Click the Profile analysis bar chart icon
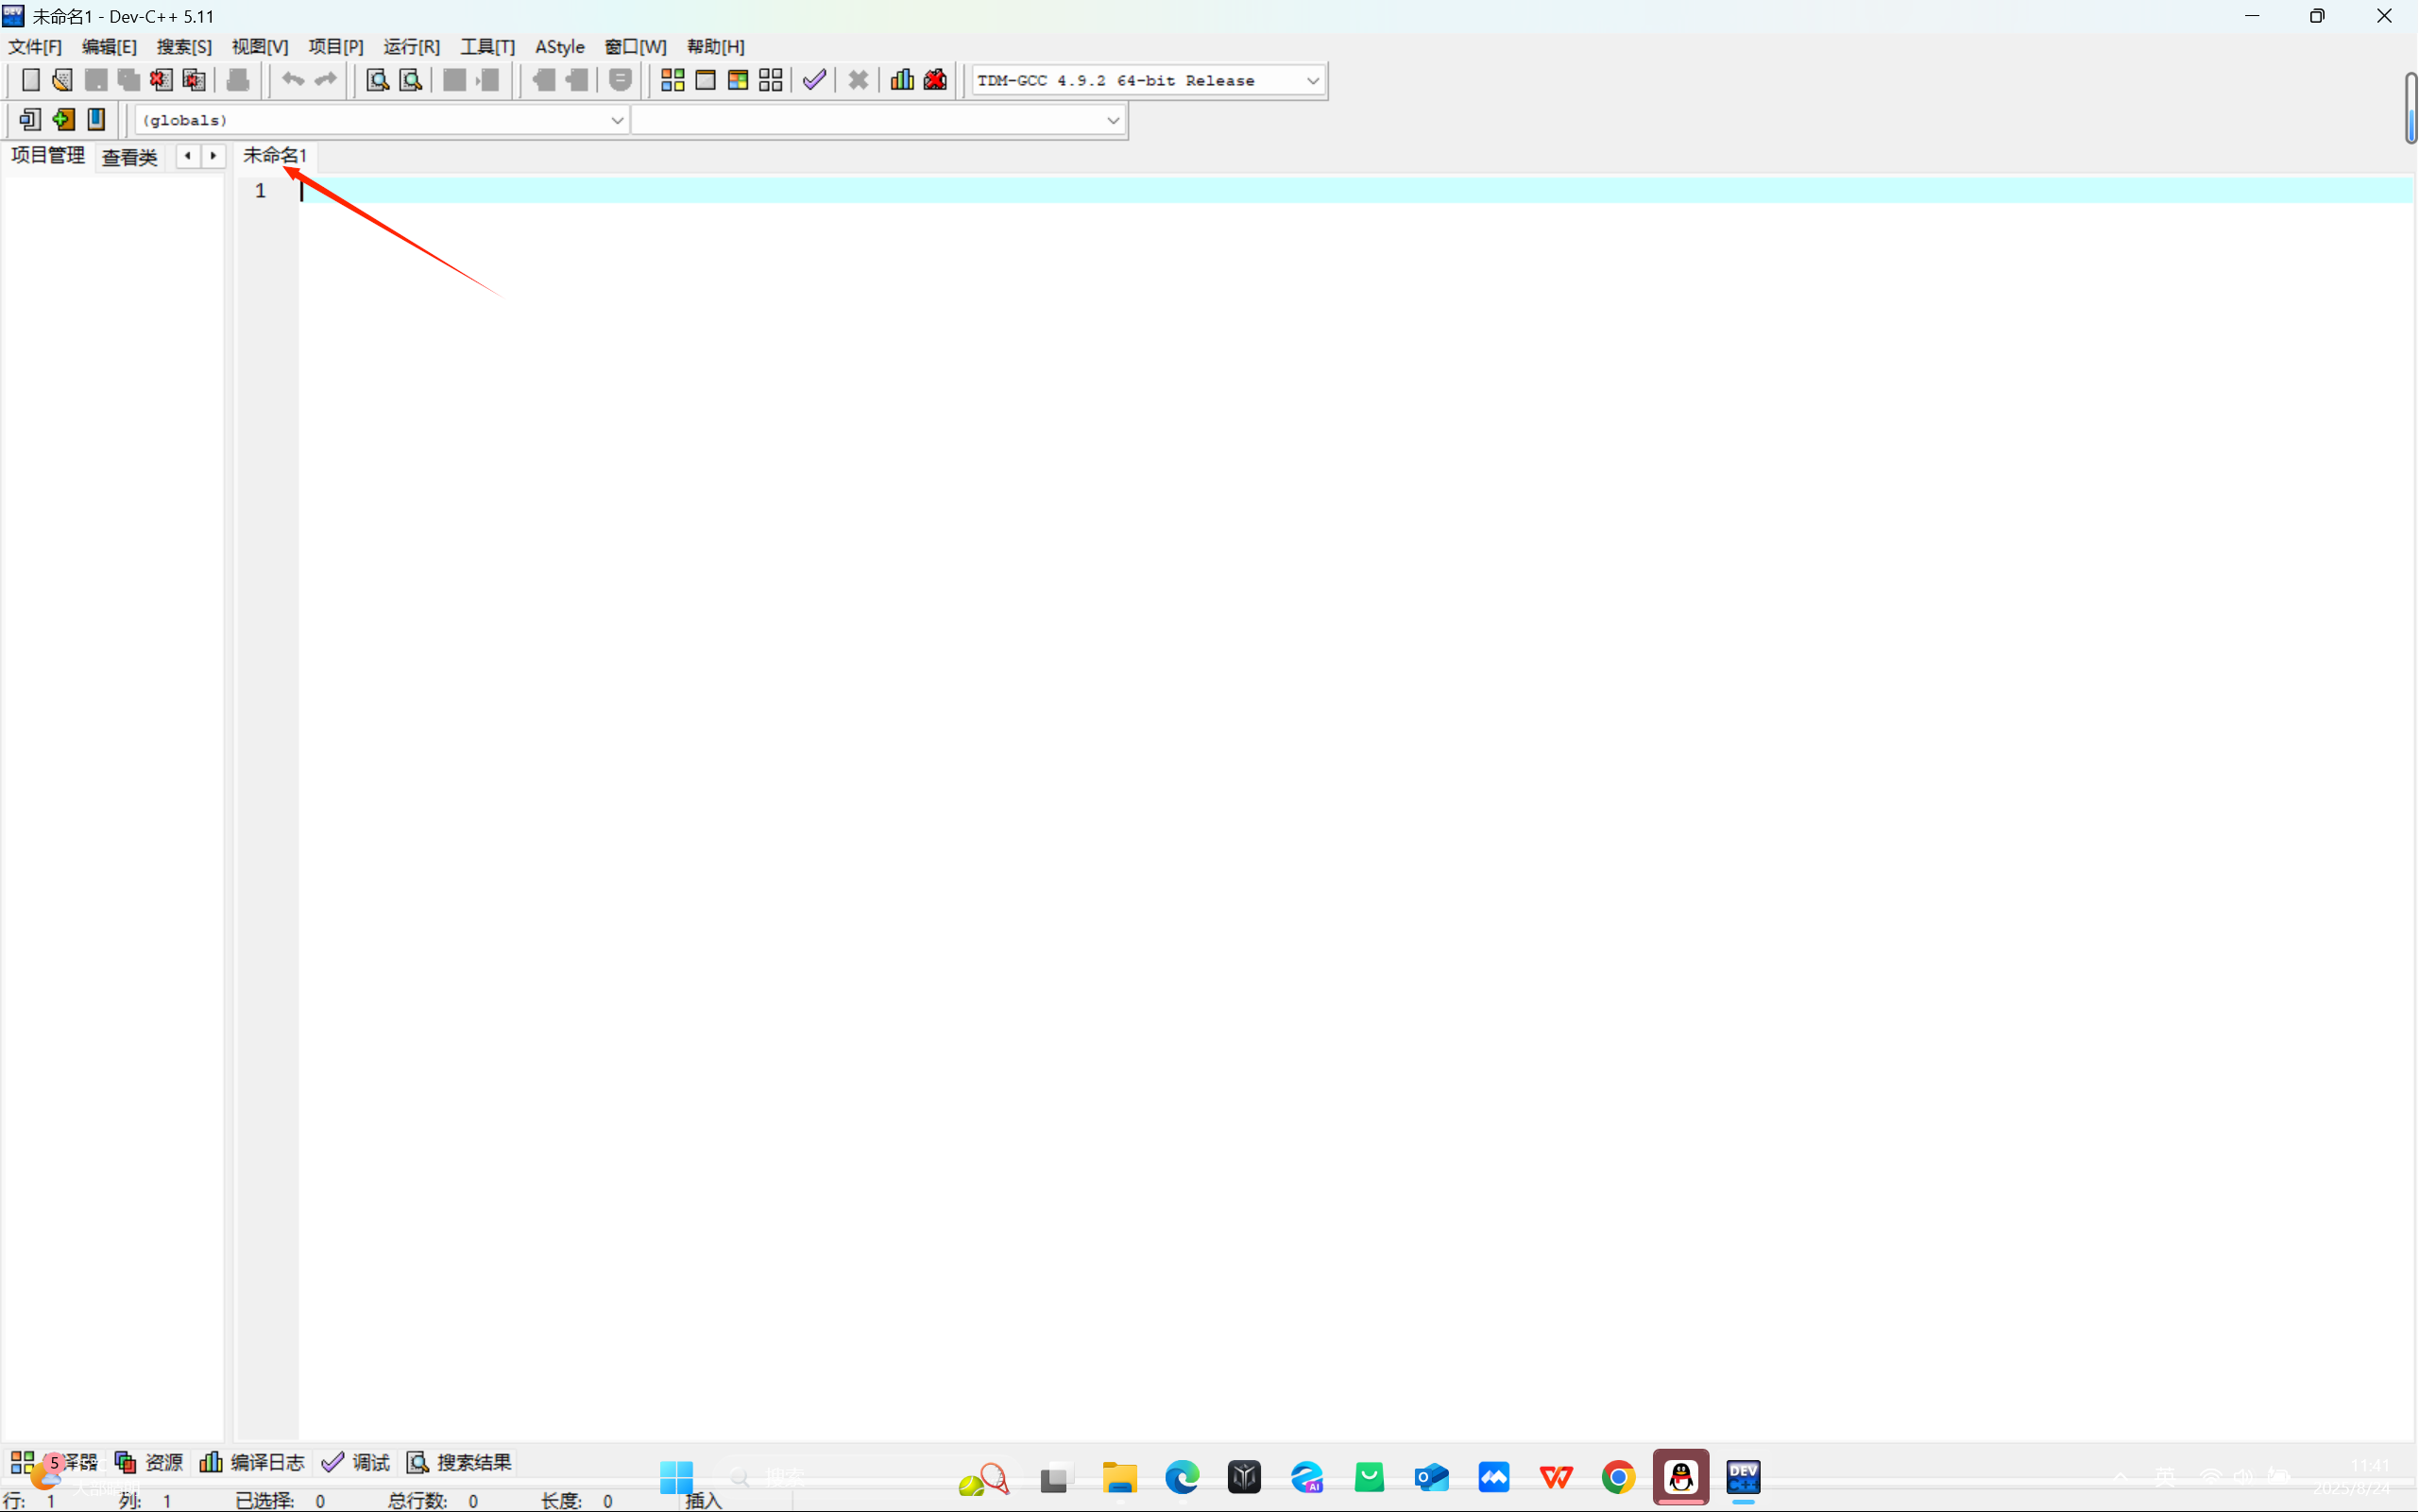 902,80
